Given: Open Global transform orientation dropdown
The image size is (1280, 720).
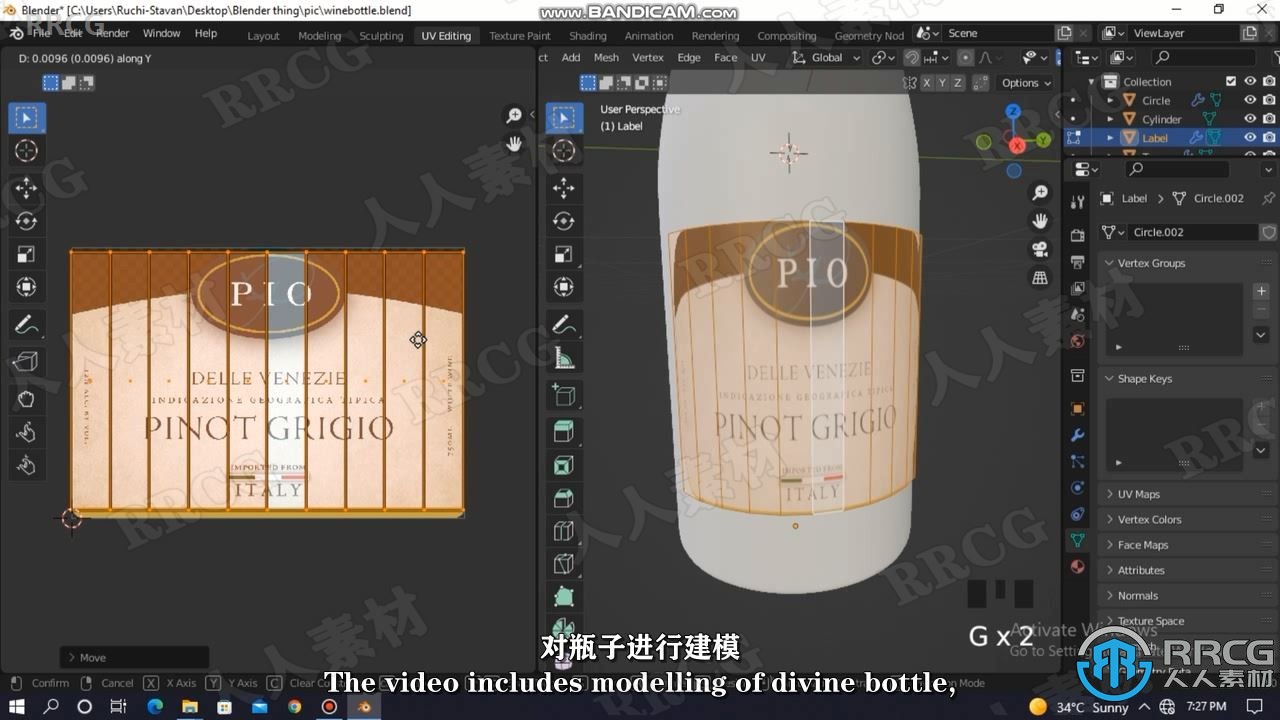Looking at the screenshot, I should point(827,58).
